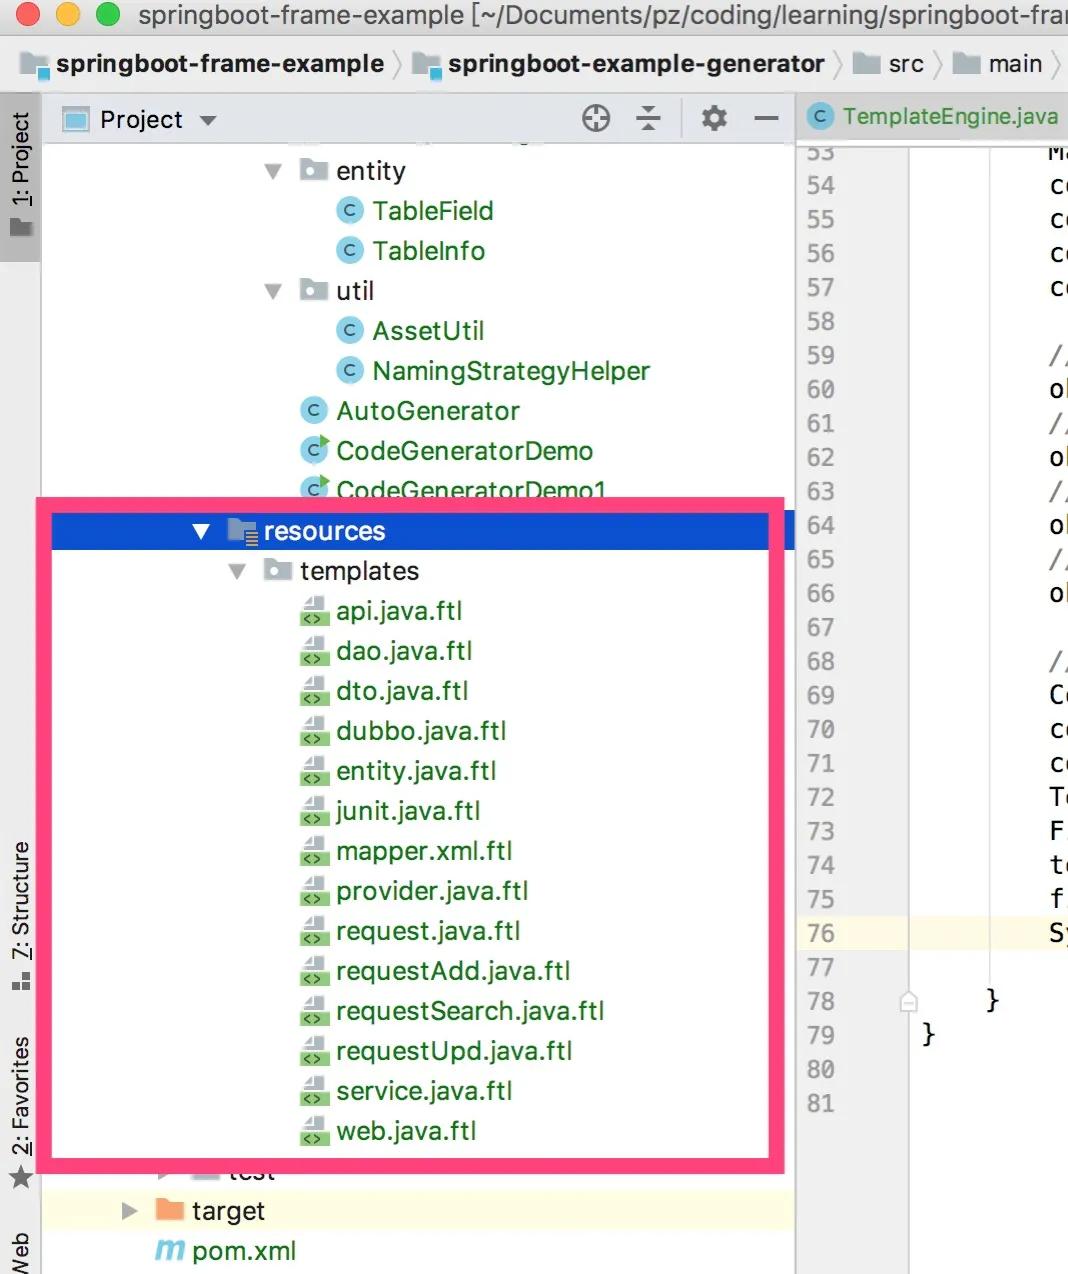
Task: Click the collapse all icon in Project panel
Action: click(649, 118)
